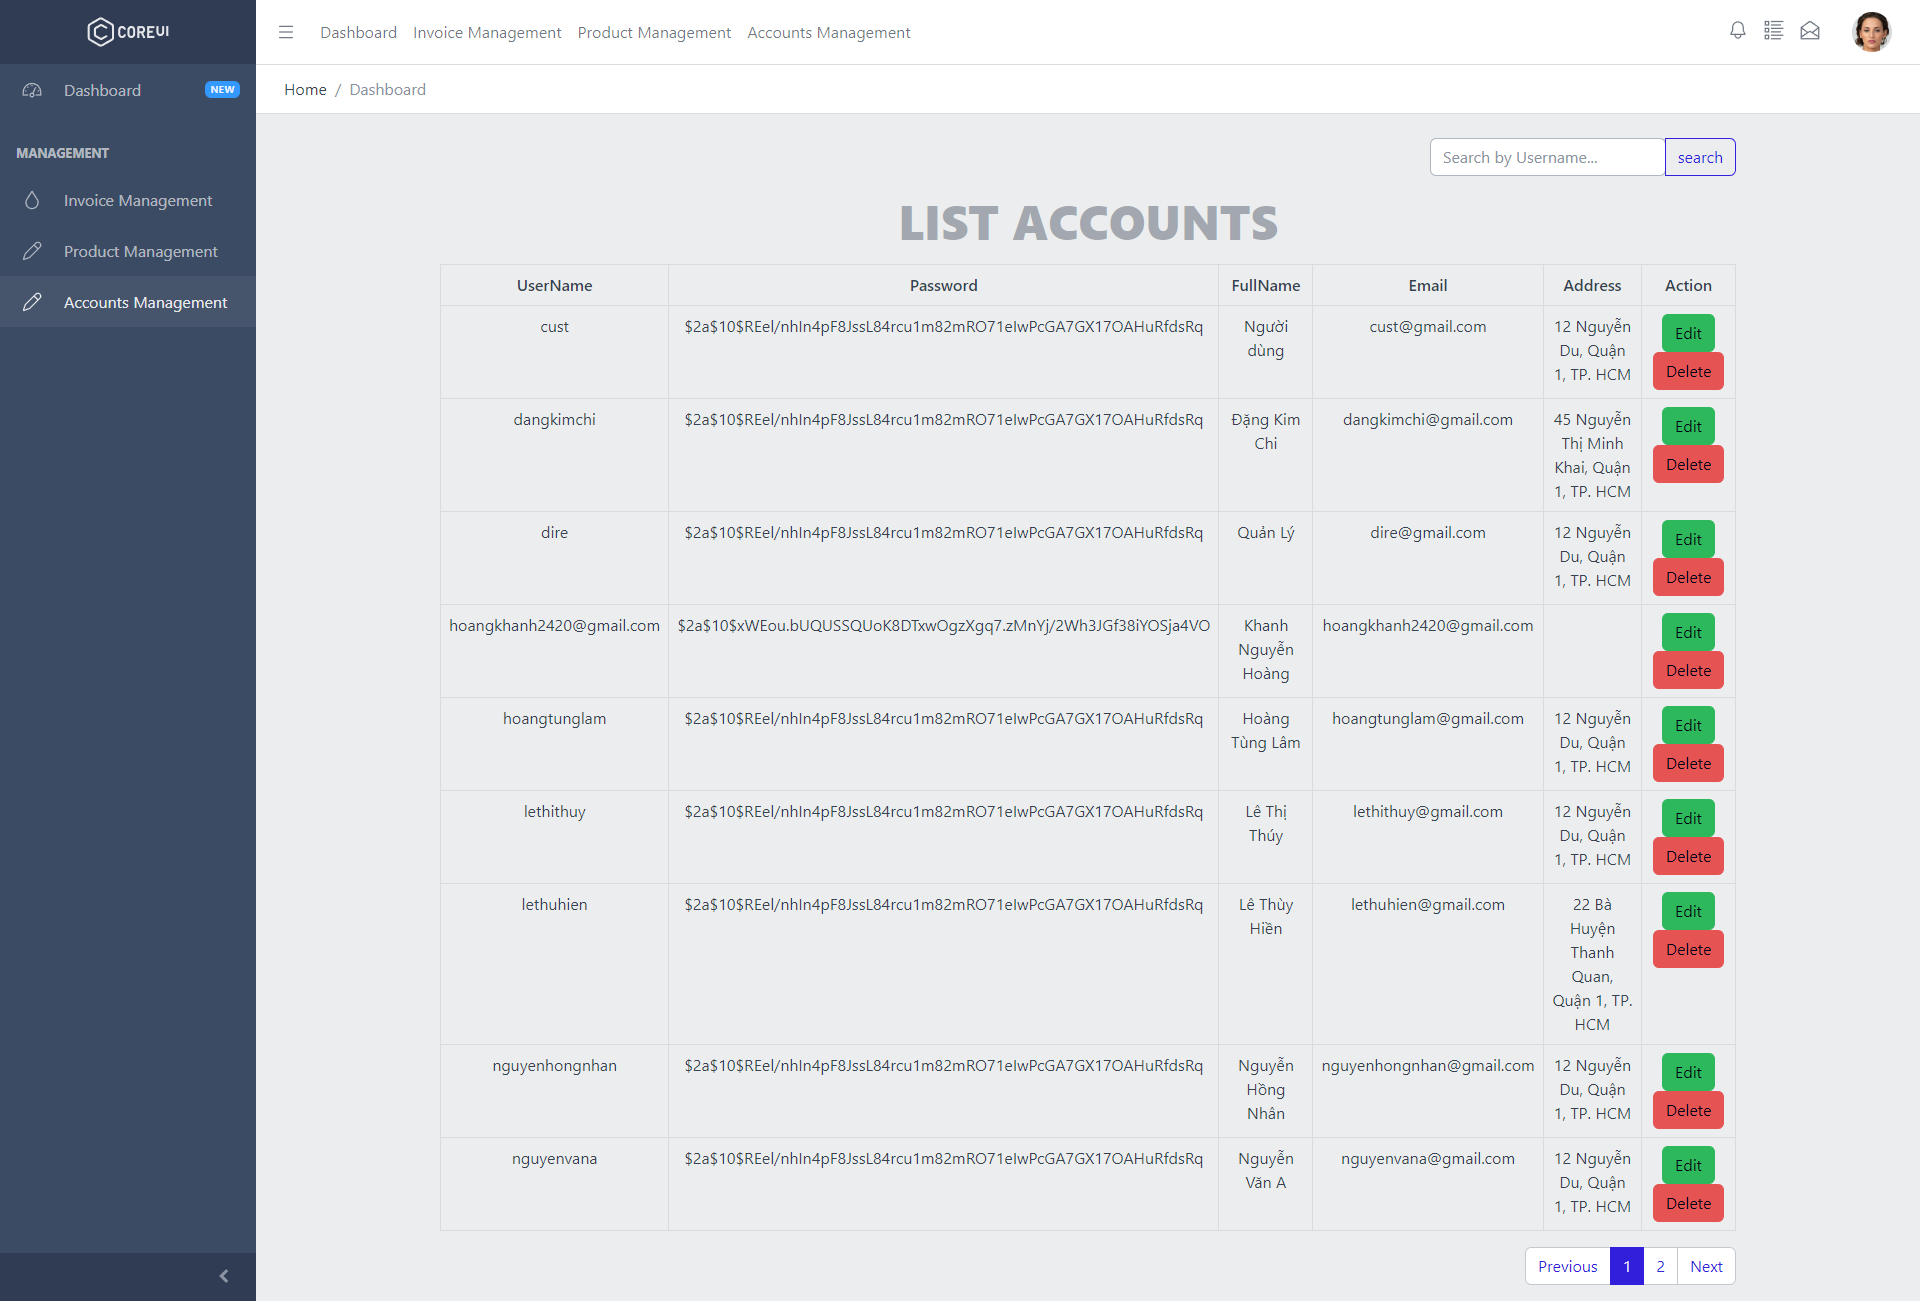Screen dimensions: 1920x1301
Task: Edit the hoangtunglam account
Action: coord(1688,725)
